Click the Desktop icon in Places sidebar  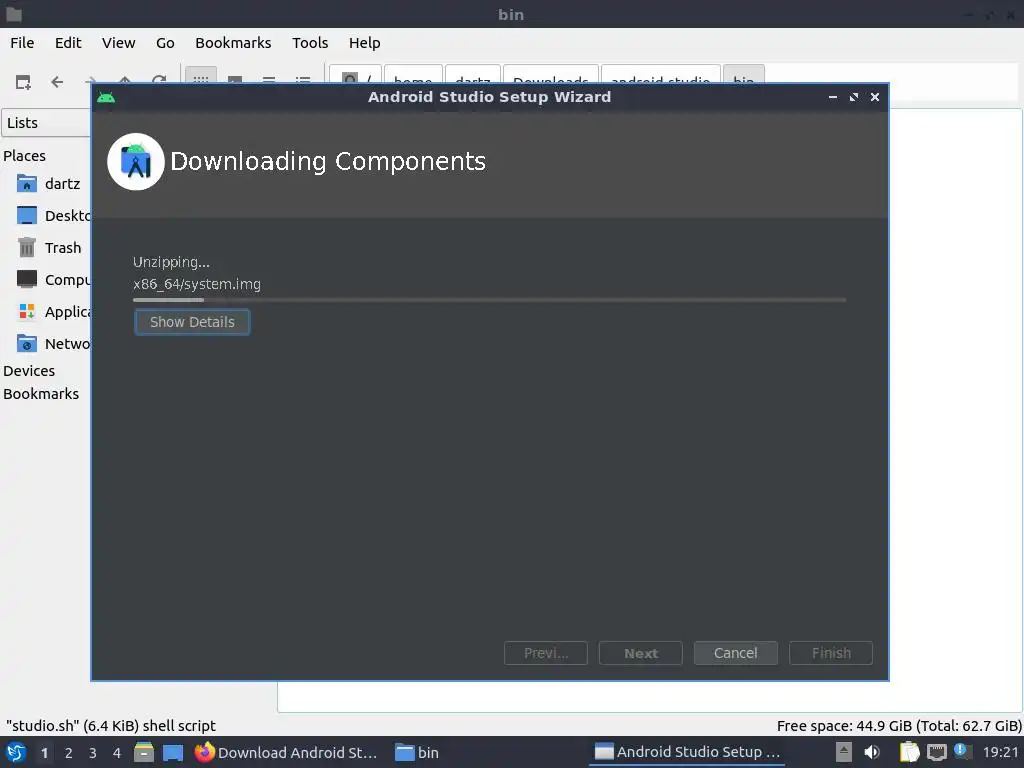pos(27,216)
